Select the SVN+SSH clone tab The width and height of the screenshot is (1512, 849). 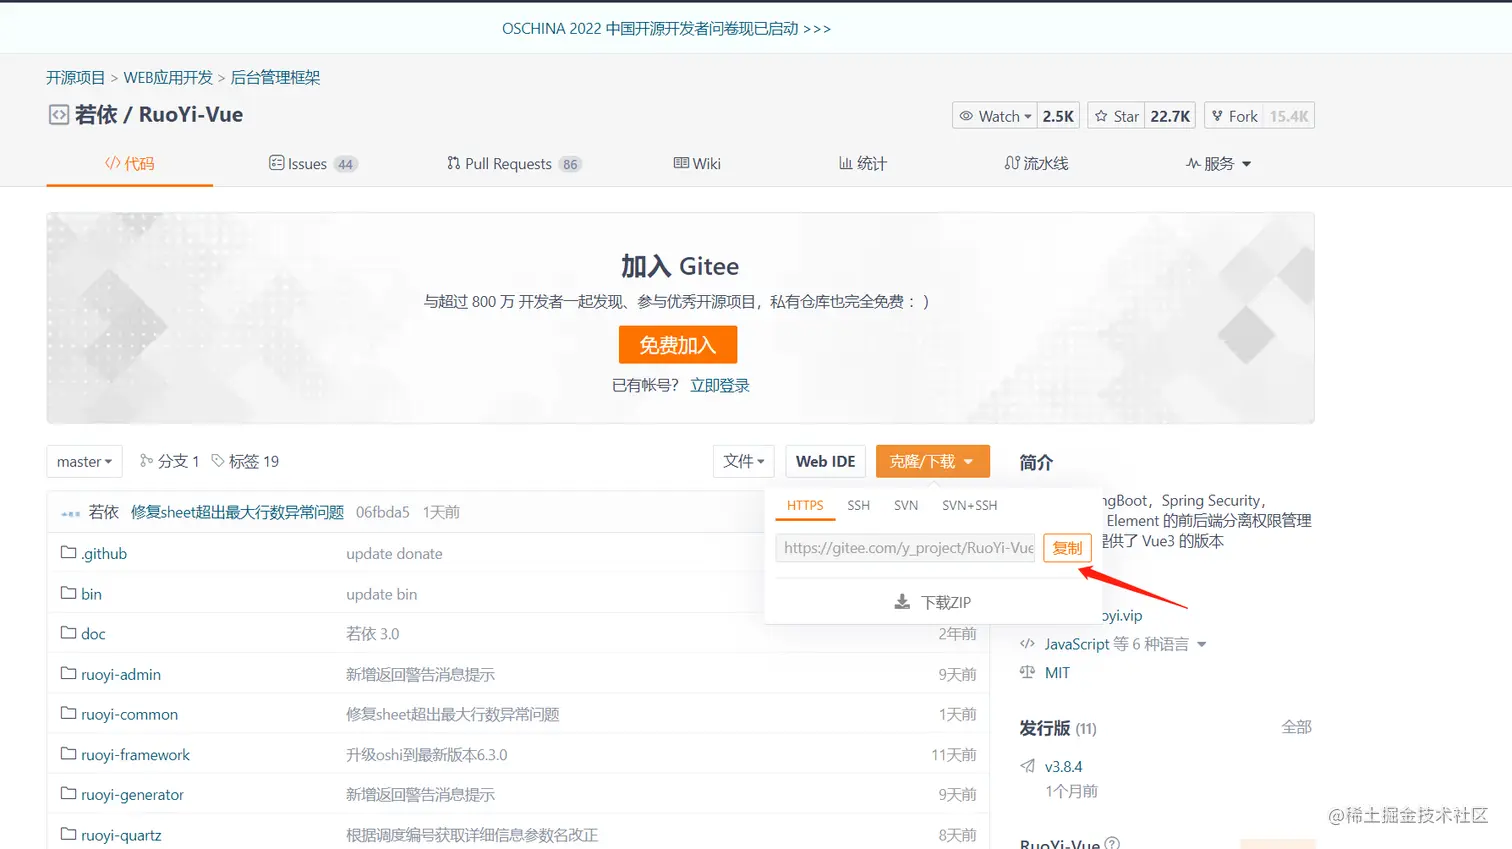click(x=969, y=506)
